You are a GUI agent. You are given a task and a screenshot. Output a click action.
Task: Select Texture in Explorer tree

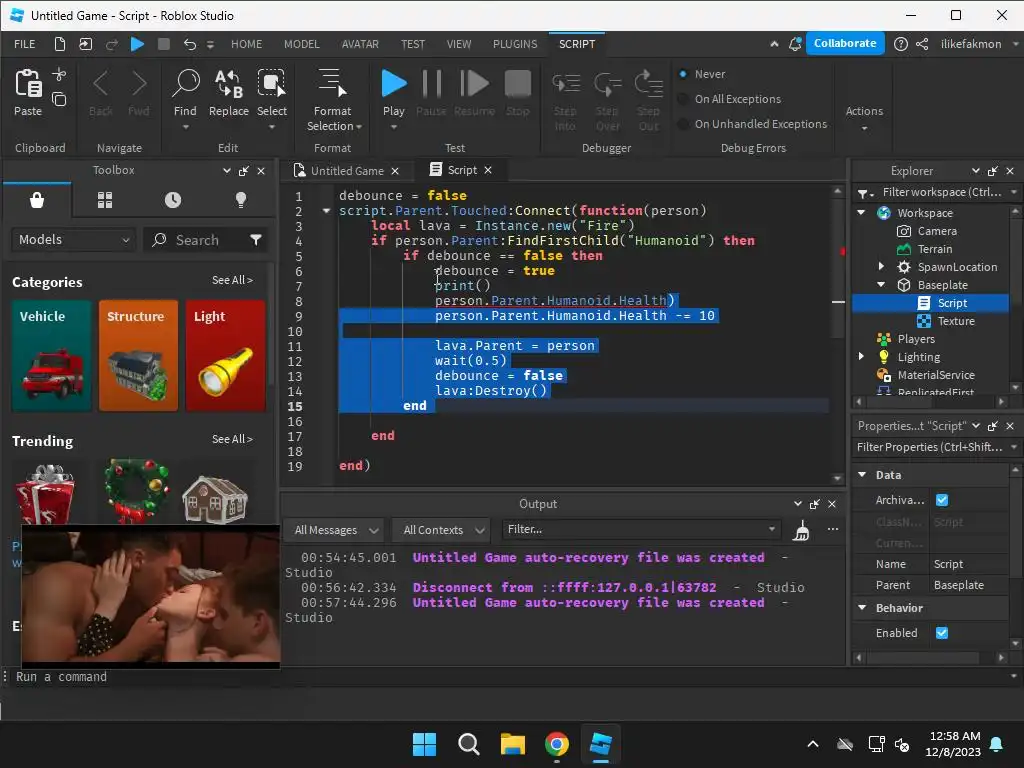[956, 321]
